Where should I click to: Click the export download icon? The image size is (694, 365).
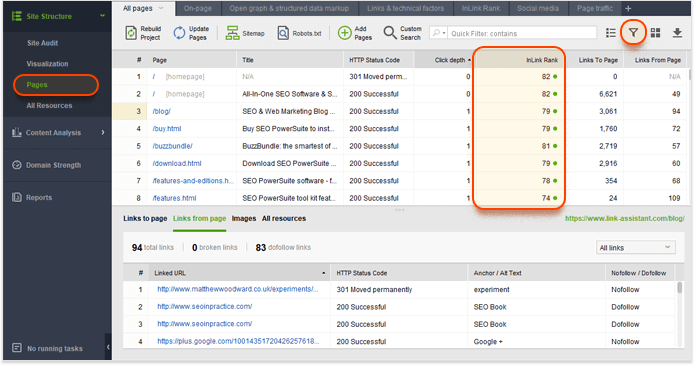(x=677, y=33)
